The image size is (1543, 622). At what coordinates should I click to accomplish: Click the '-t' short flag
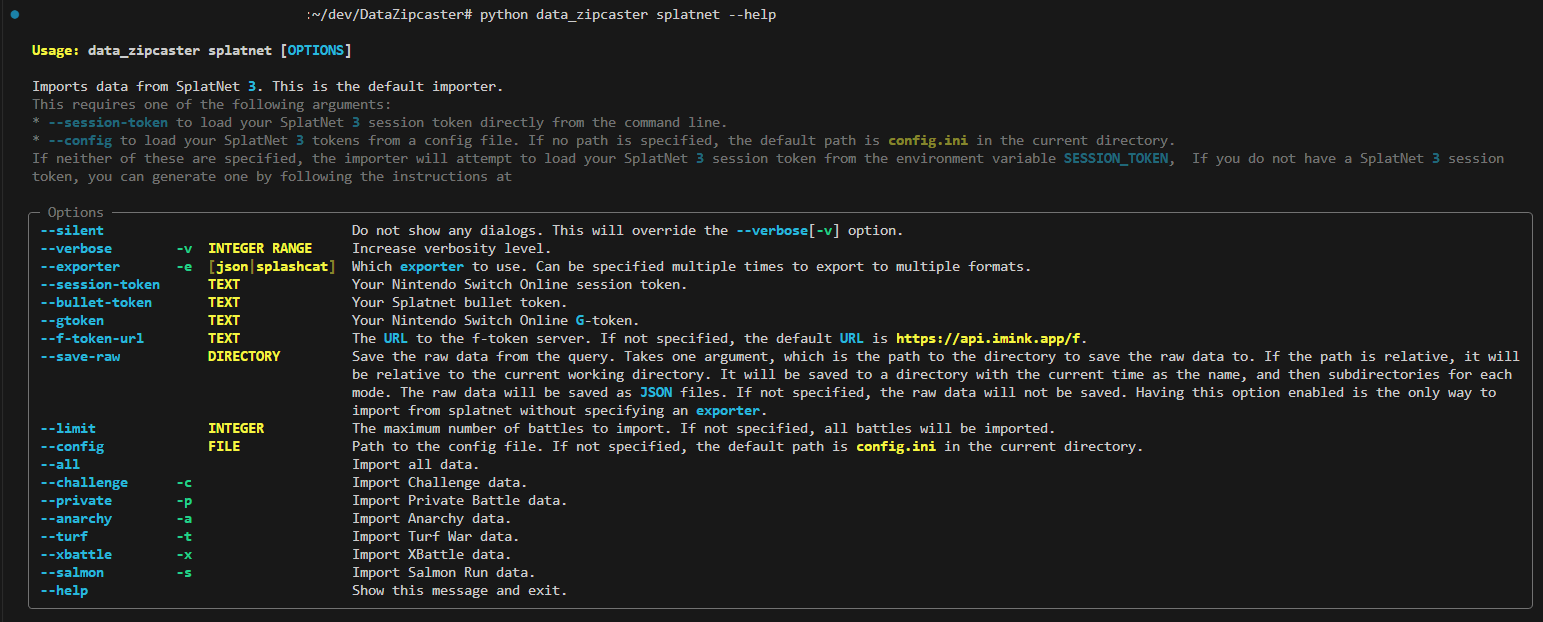[x=184, y=537]
